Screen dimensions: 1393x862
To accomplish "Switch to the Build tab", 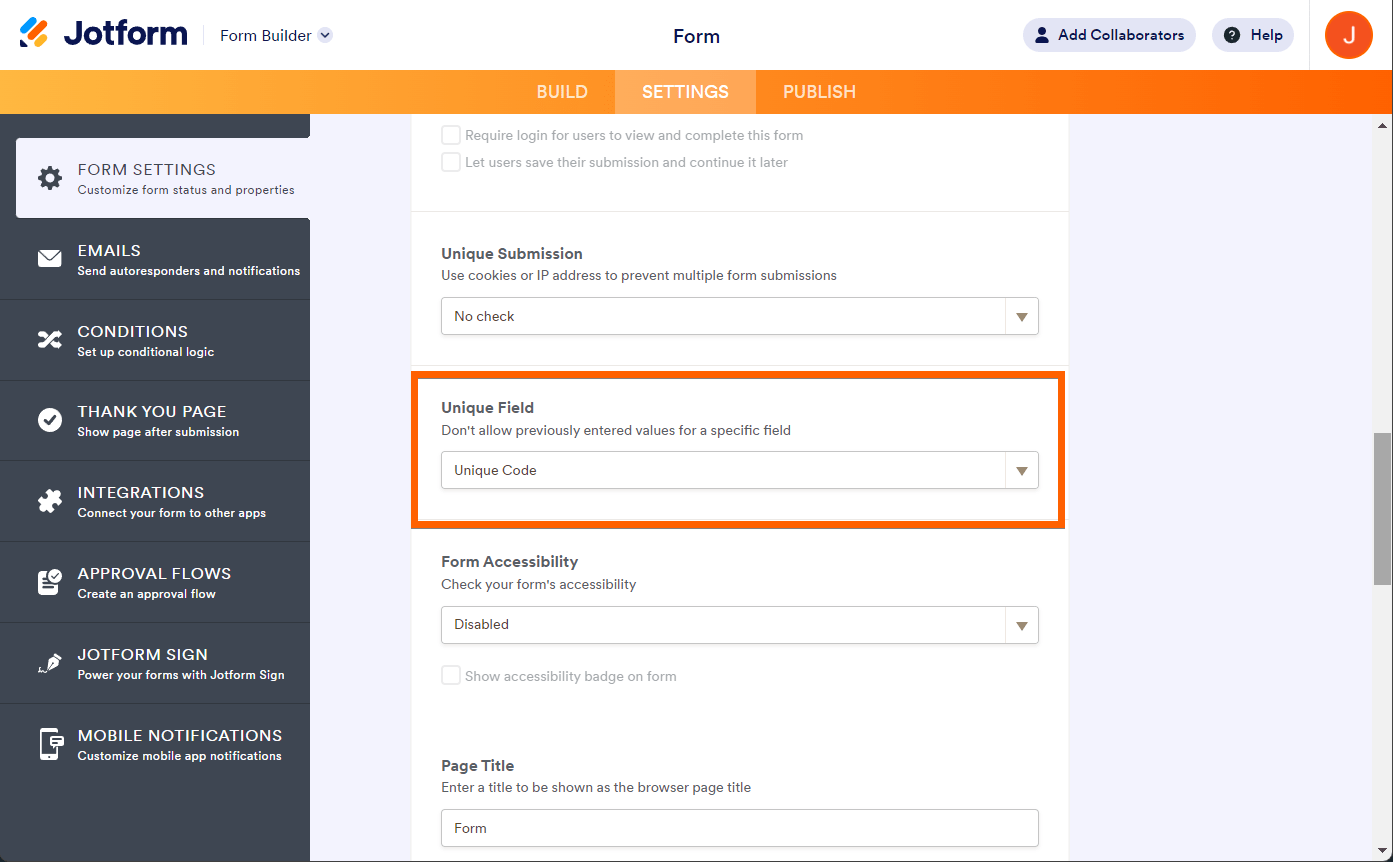I will pyautogui.click(x=562, y=92).
